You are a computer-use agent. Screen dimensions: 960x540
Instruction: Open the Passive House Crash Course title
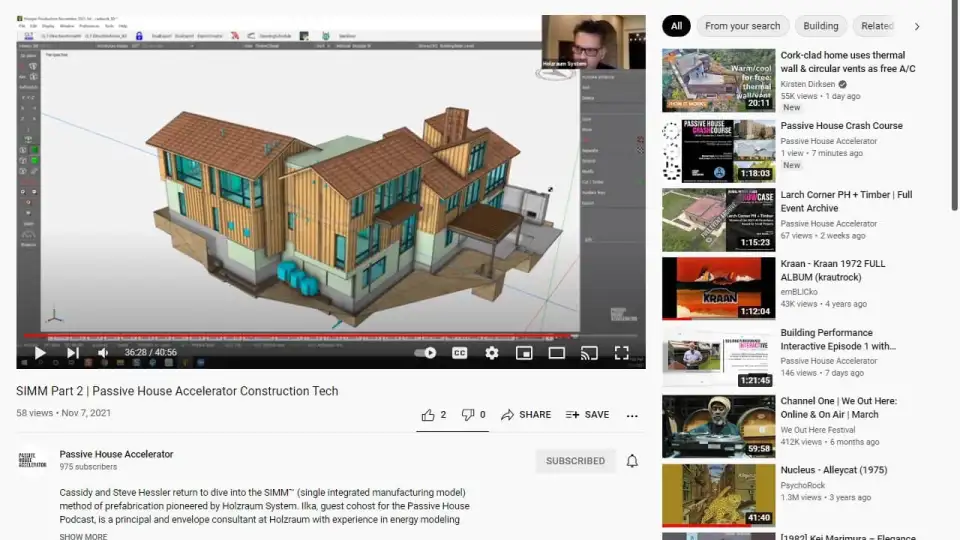(841, 126)
